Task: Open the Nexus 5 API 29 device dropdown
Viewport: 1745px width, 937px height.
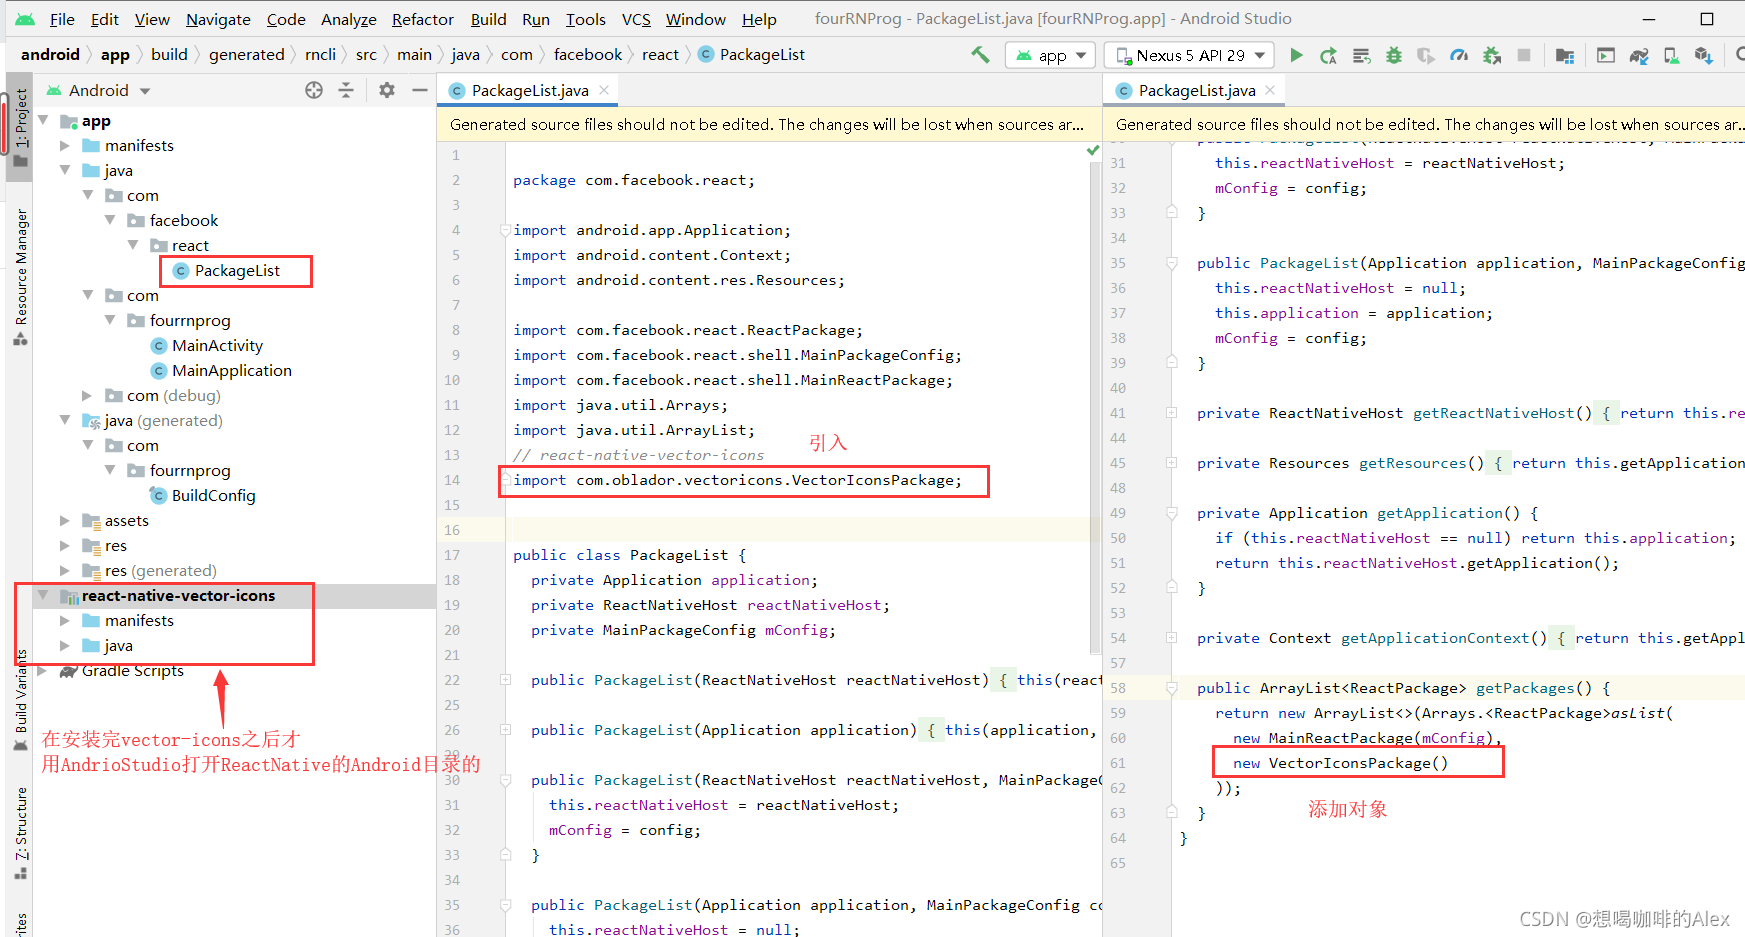Action: pos(1190,55)
